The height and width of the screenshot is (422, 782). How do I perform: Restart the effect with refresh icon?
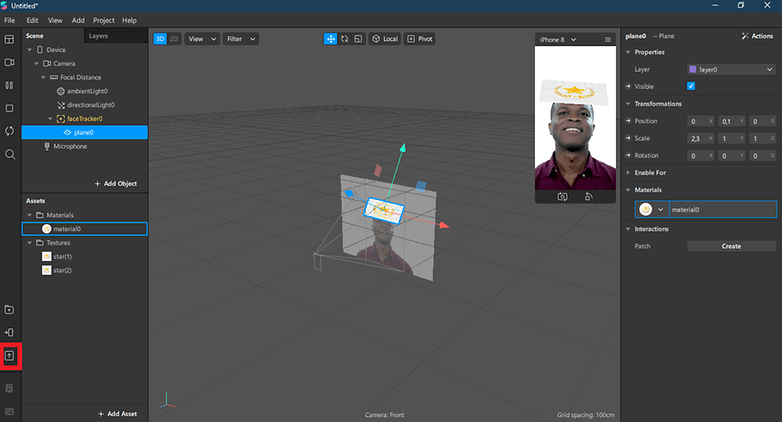pos(9,131)
